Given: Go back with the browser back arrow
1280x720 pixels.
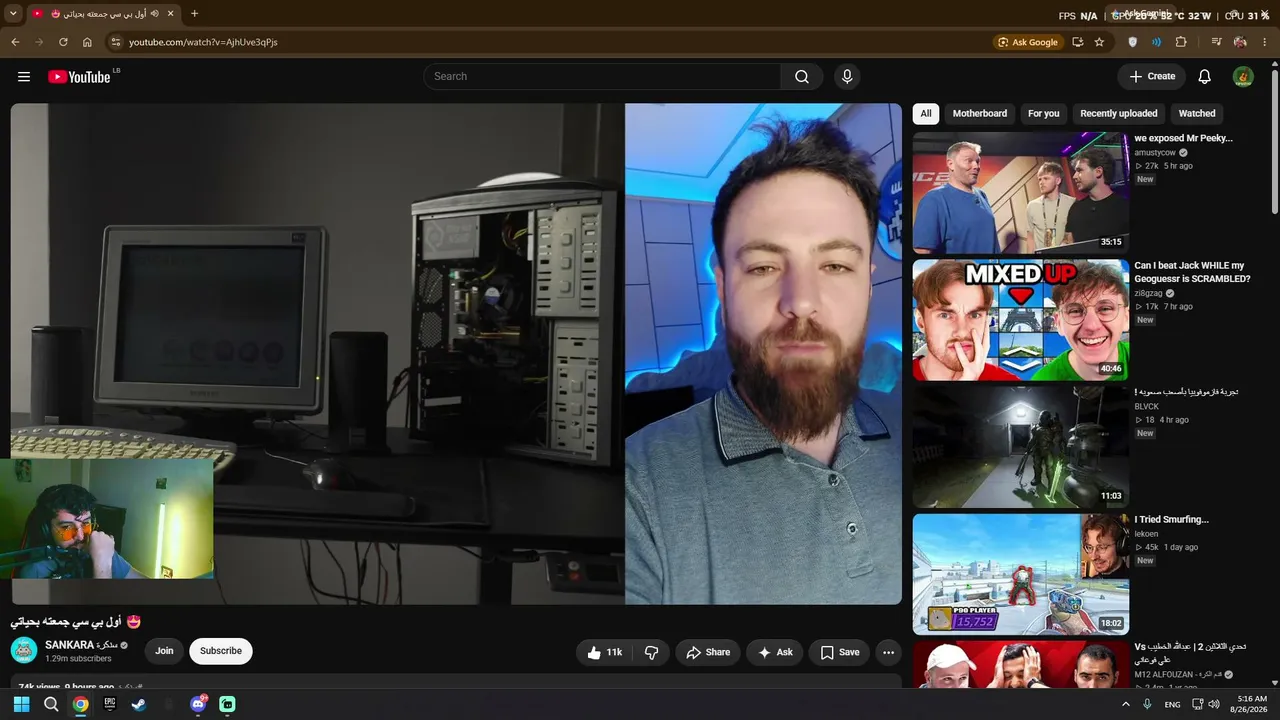Looking at the screenshot, I should click(15, 42).
